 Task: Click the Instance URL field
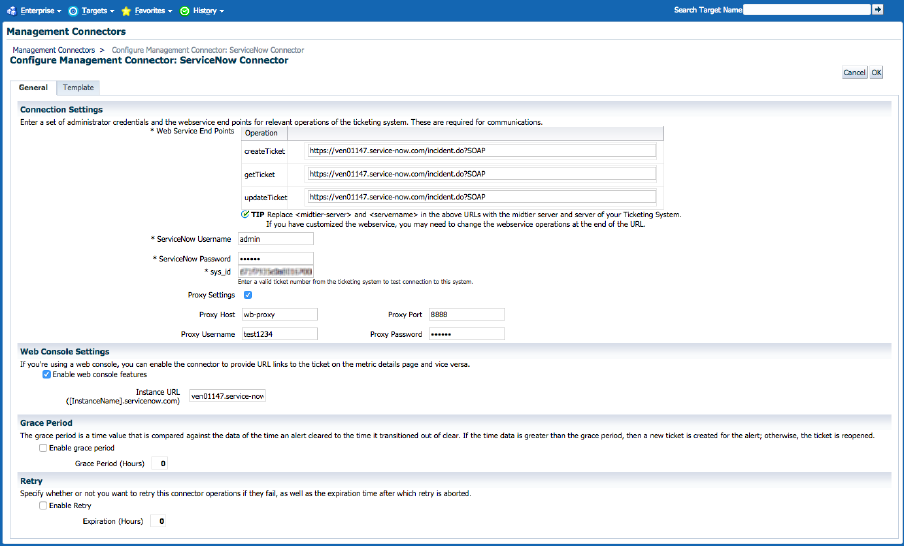pyautogui.click(x=227, y=396)
